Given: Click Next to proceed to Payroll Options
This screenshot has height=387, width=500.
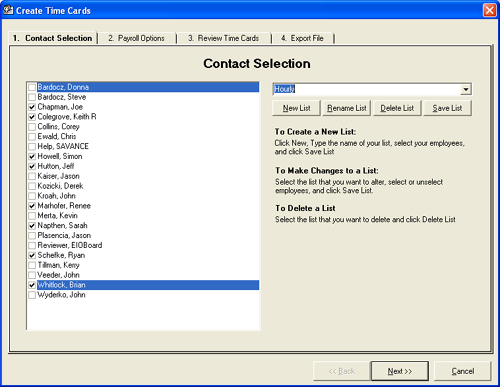Looking at the screenshot, I should (x=400, y=371).
